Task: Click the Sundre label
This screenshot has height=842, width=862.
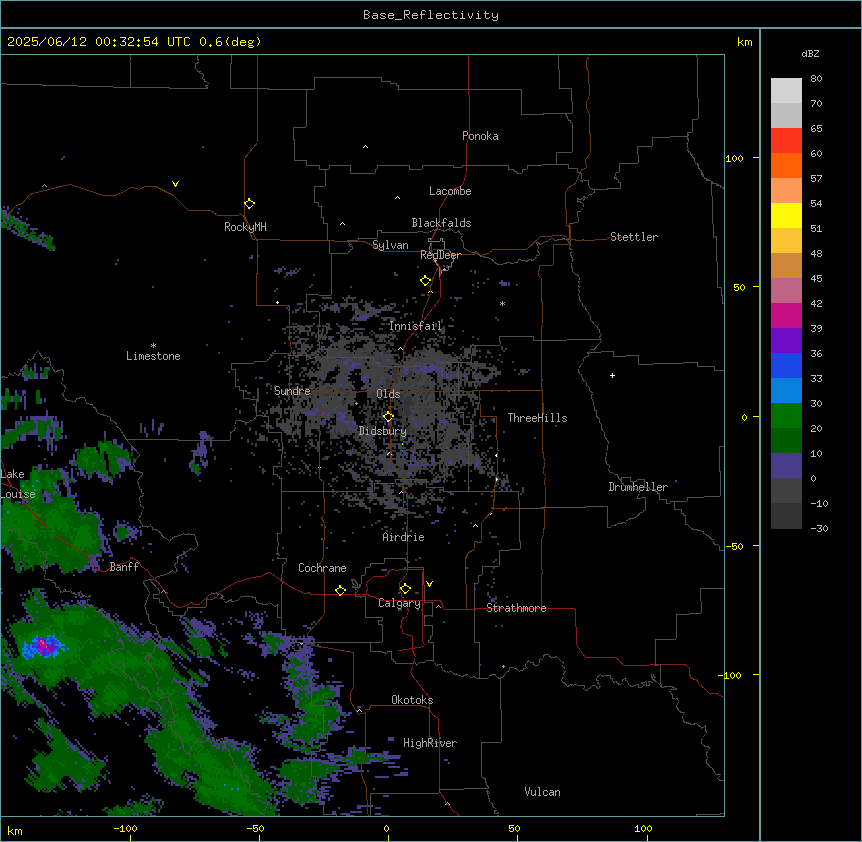Action: coord(292,391)
